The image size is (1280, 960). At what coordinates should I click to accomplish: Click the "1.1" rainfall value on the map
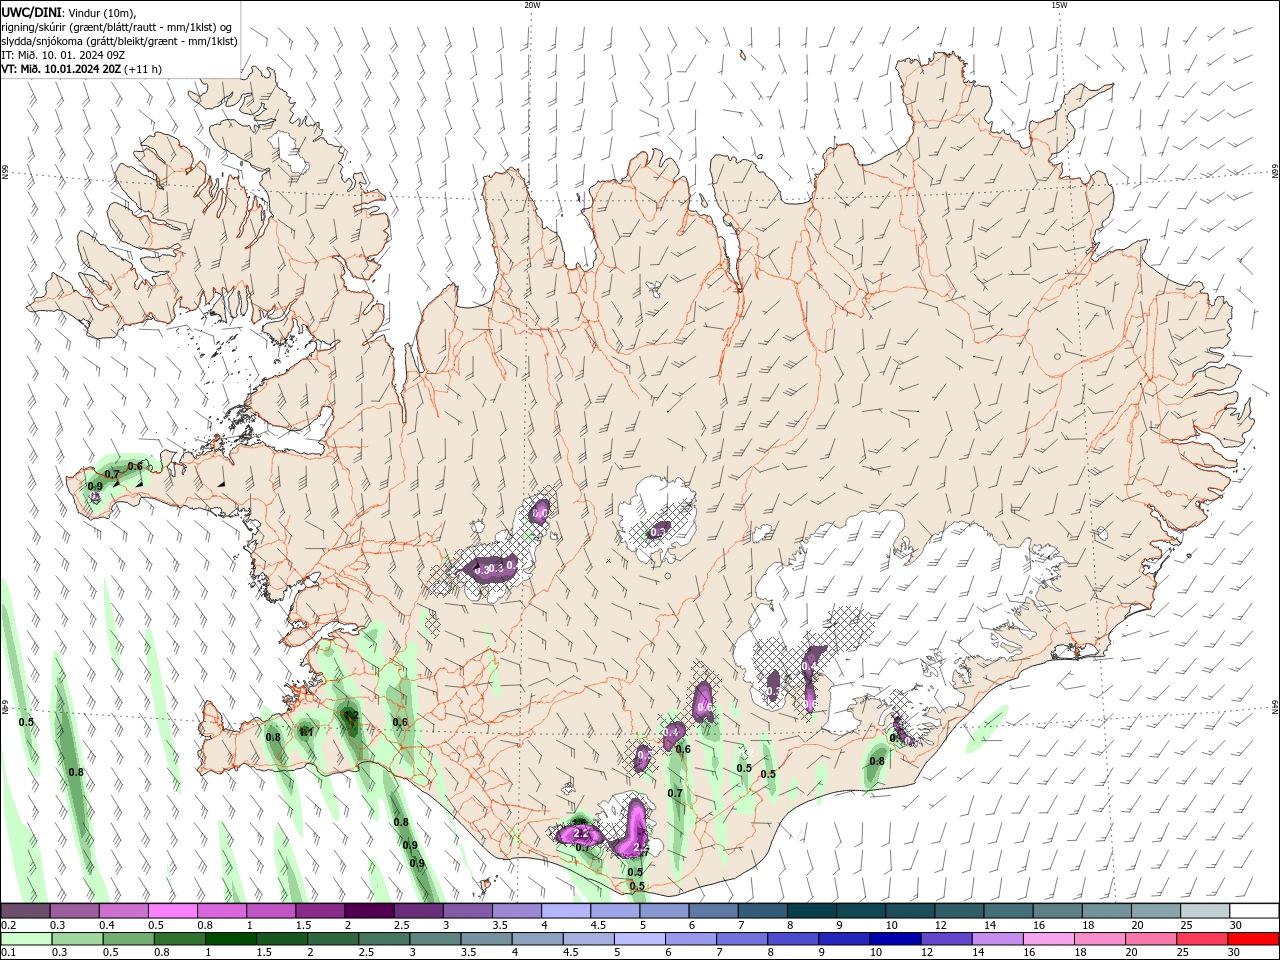point(307,732)
